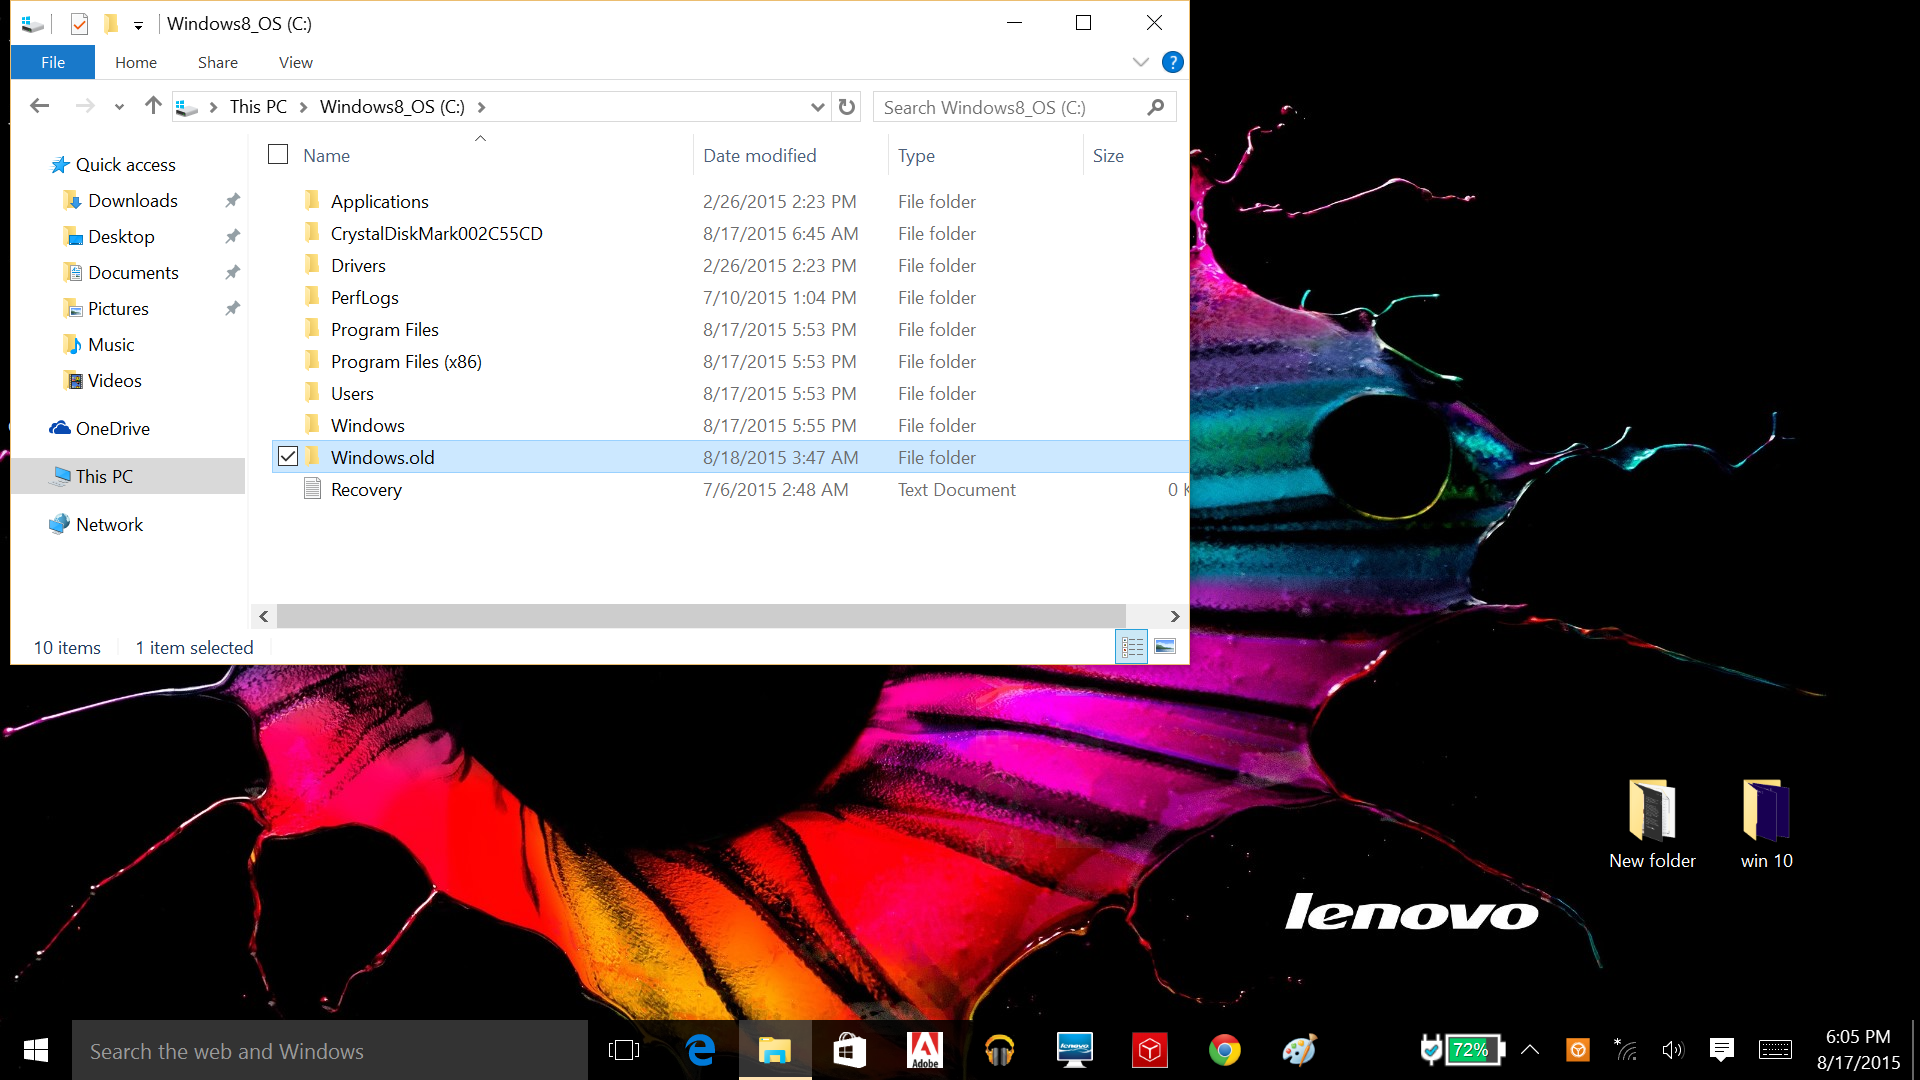Click the blue Help question mark icon

click(x=1172, y=62)
